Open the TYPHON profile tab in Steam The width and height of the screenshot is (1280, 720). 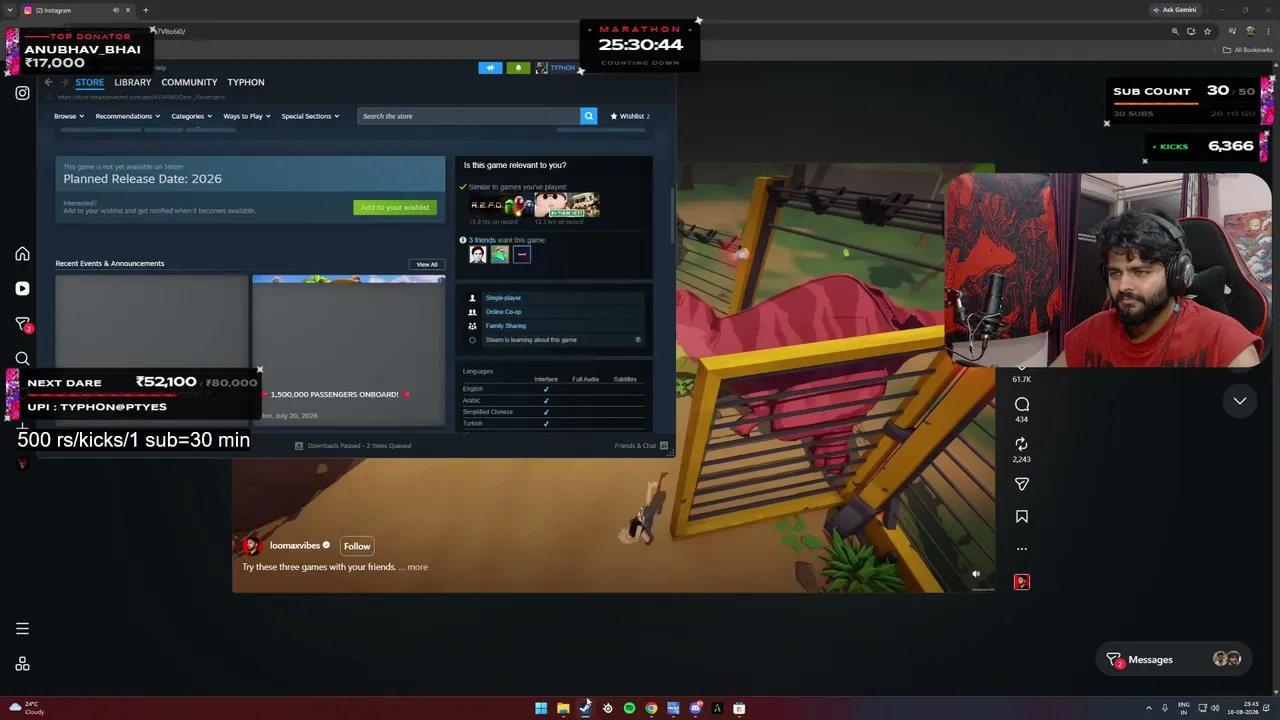pyautogui.click(x=246, y=82)
